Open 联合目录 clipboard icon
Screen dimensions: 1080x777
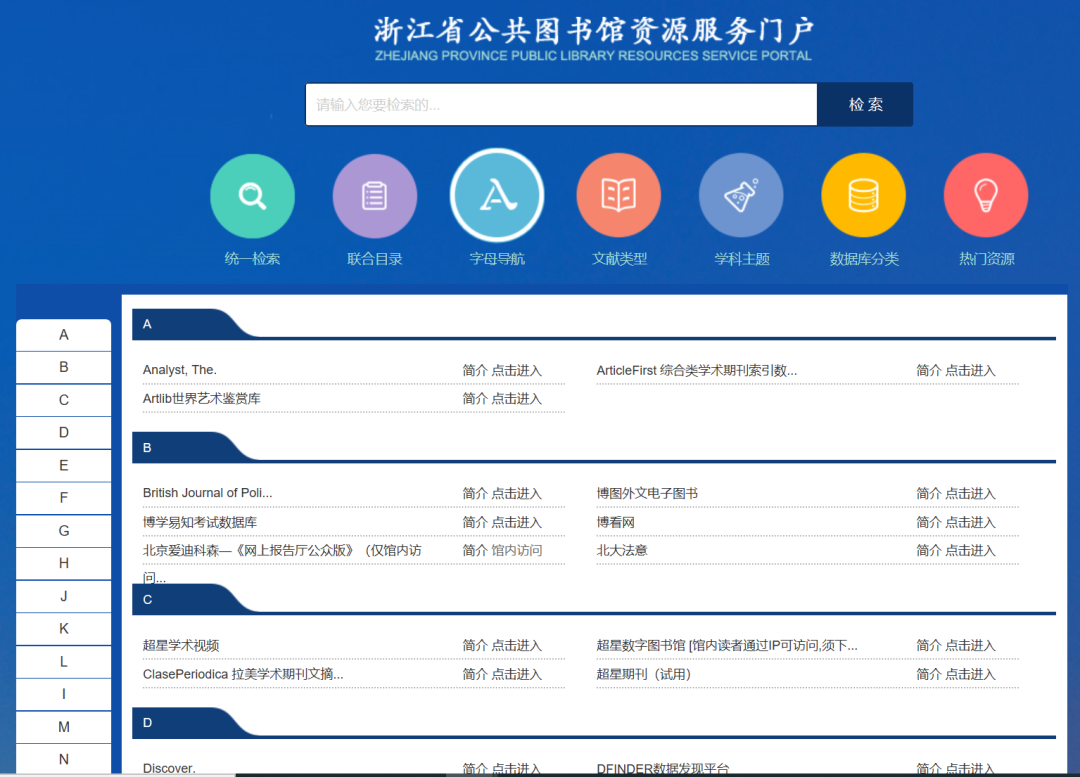pyautogui.click(x=375, y=196)
